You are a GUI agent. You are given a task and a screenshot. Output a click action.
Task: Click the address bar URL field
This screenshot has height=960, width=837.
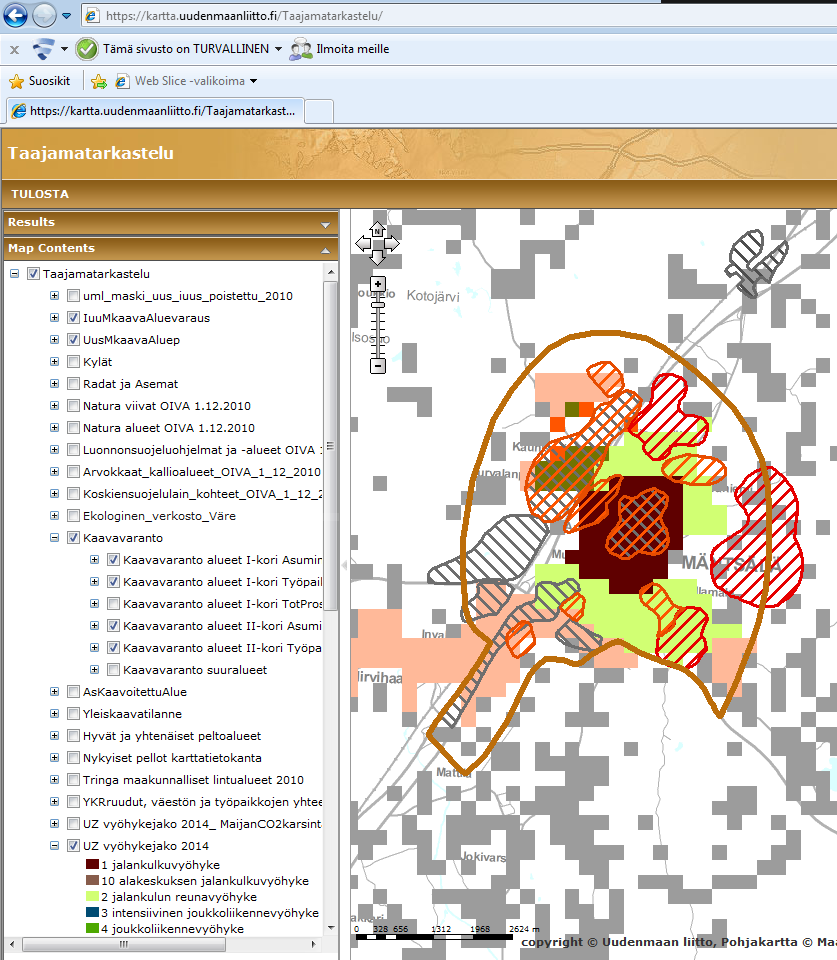tap(459, 16)
